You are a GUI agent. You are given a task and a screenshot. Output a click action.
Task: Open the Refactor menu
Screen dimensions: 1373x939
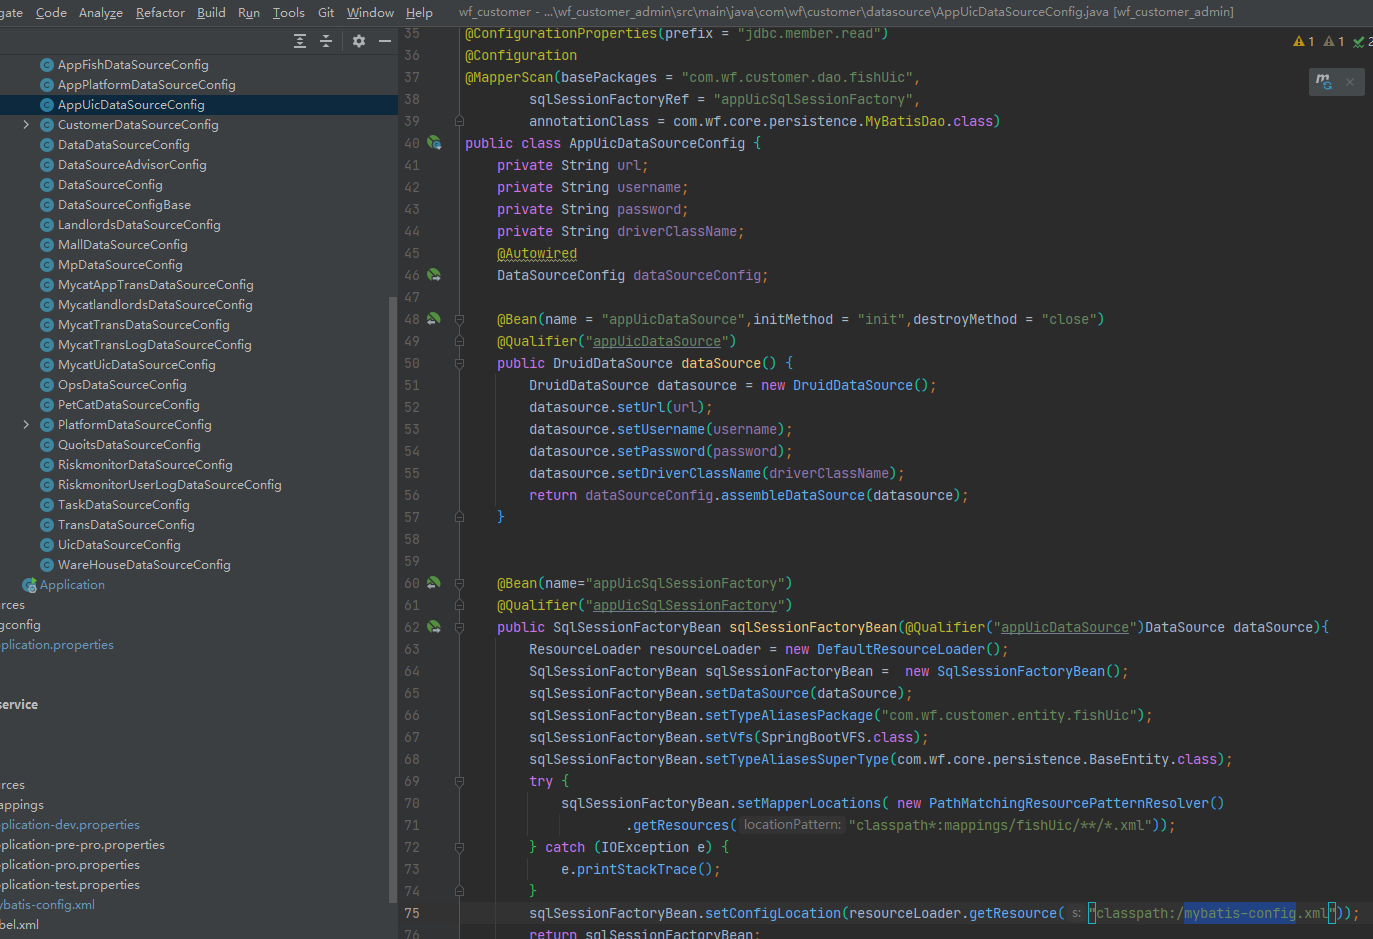coord(160,12)
